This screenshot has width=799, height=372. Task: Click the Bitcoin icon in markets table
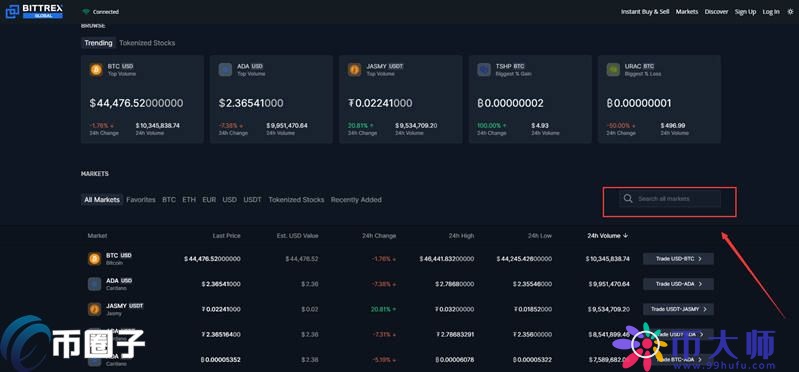pos(94,259)
